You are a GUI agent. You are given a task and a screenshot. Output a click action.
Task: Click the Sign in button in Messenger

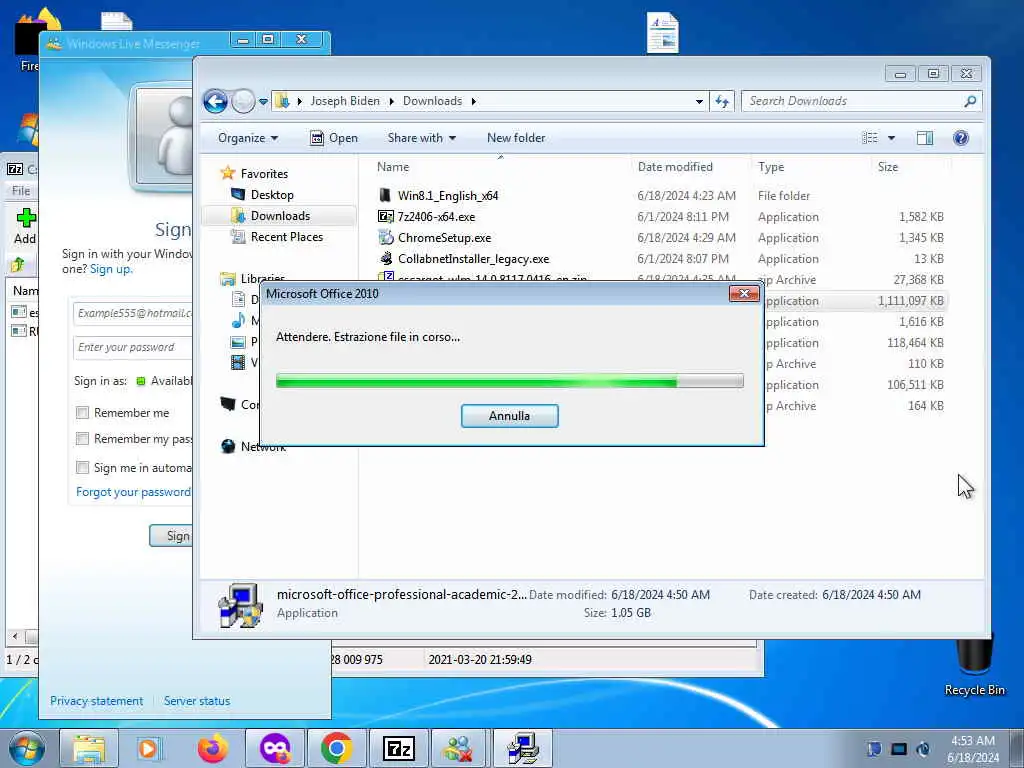[171, 536]
